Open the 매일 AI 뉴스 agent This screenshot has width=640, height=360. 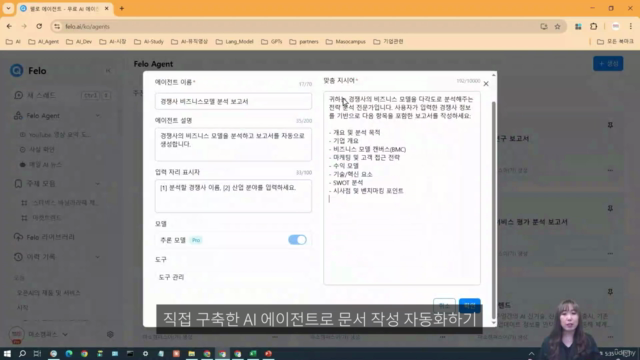(x=45, y=165)
